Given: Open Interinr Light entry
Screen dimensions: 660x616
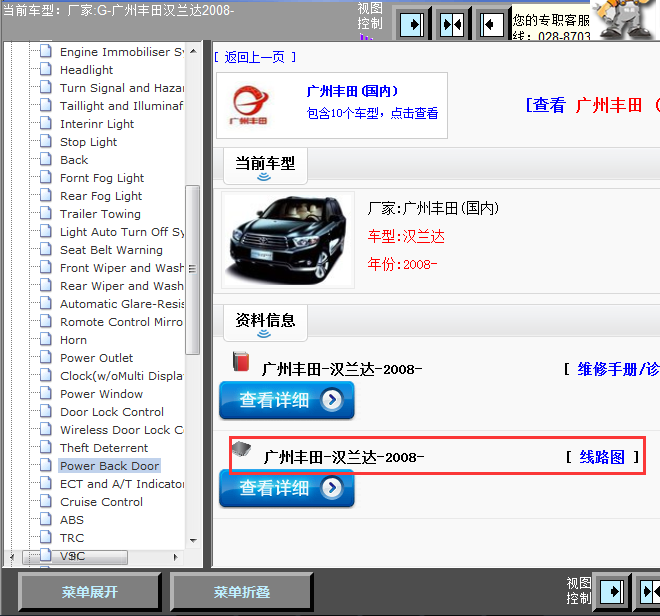Looking at the screenshot, I should (97, 124).
